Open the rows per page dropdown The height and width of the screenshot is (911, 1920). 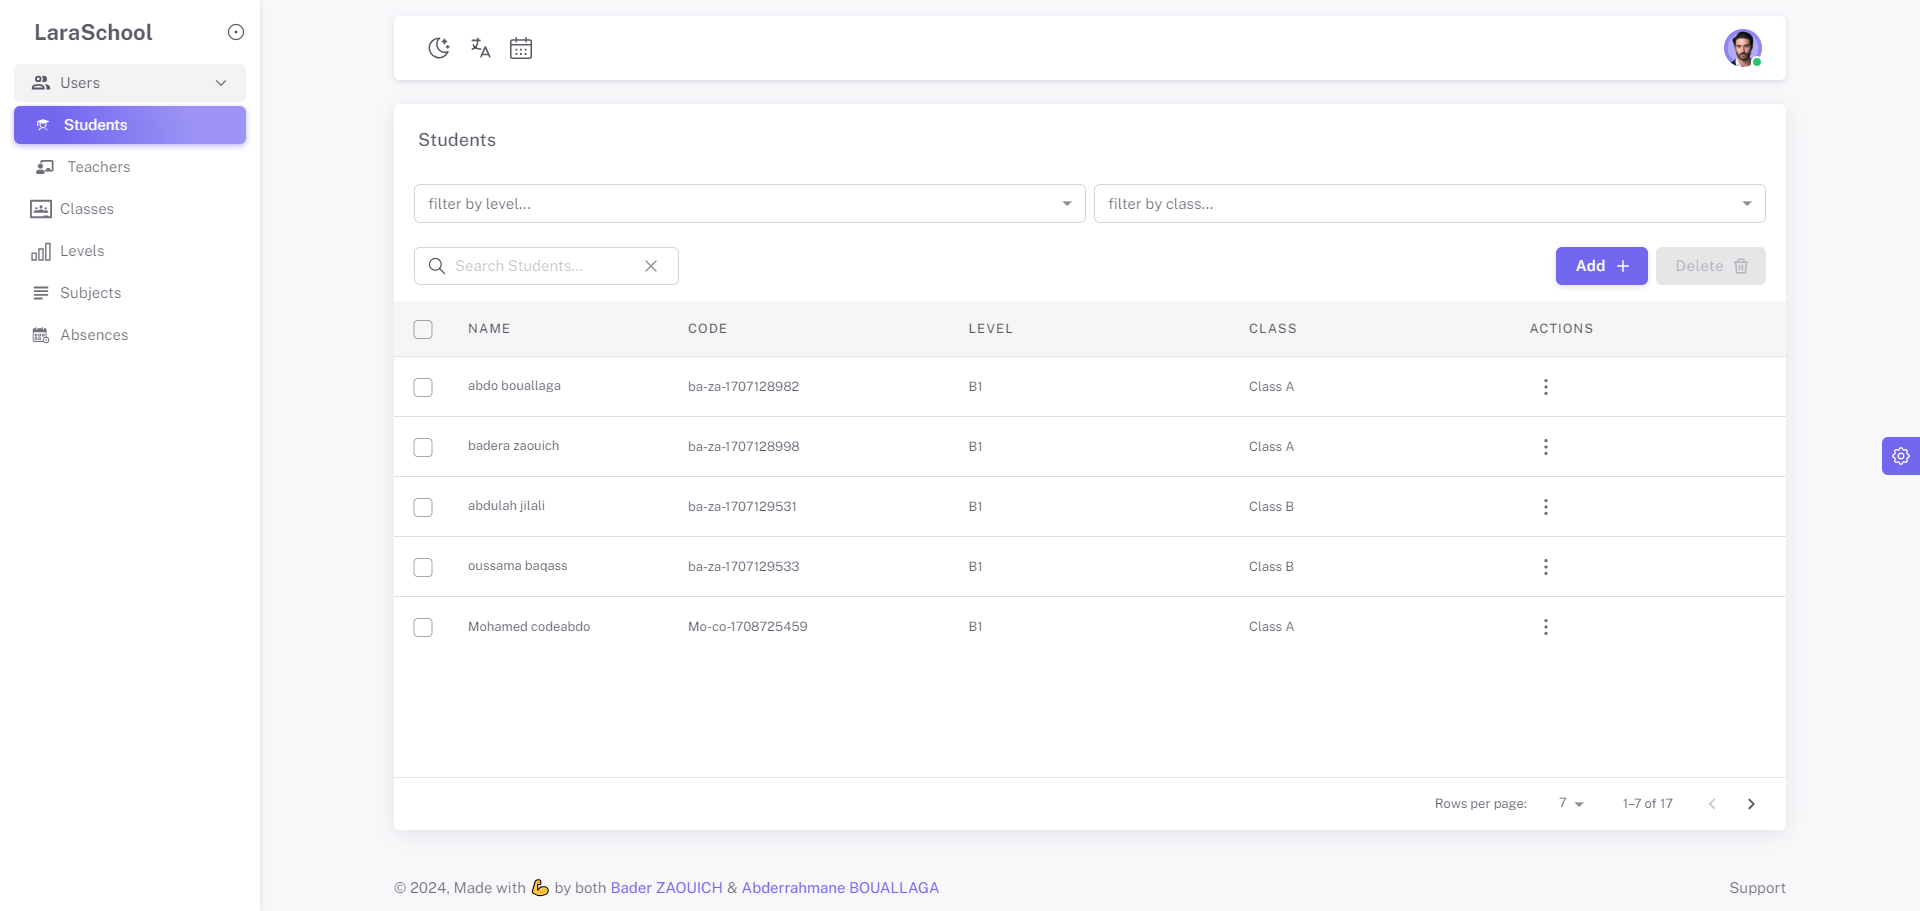[1571, 804]
